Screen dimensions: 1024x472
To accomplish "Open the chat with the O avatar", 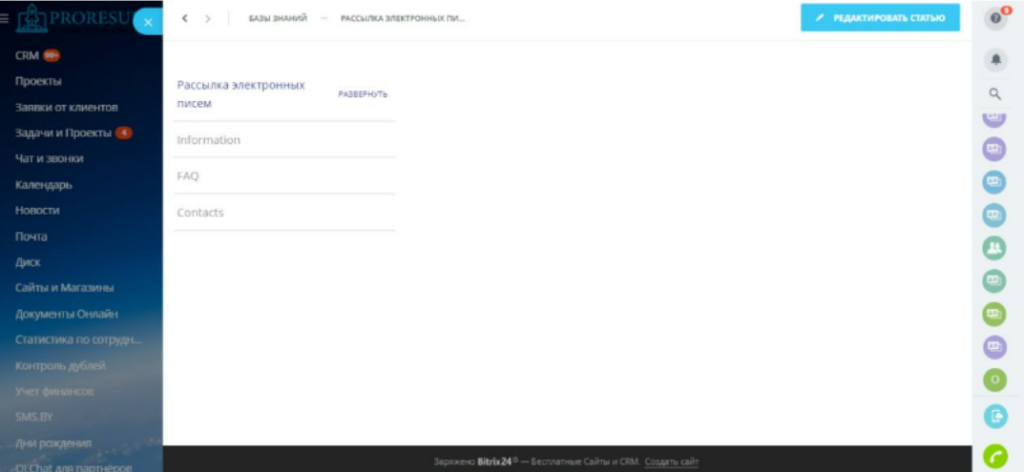I will tap(995, 380).
